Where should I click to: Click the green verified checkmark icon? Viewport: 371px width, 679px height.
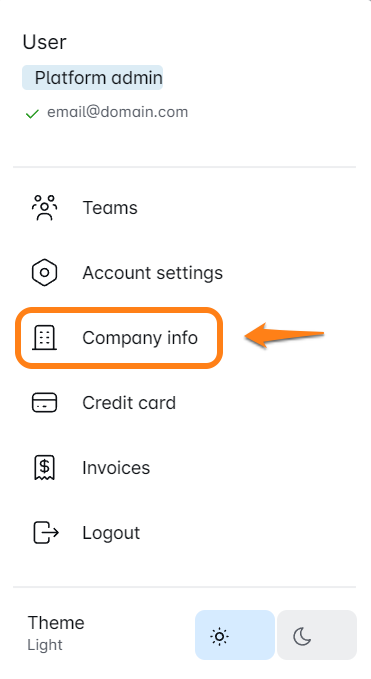[x=32, y=114]
